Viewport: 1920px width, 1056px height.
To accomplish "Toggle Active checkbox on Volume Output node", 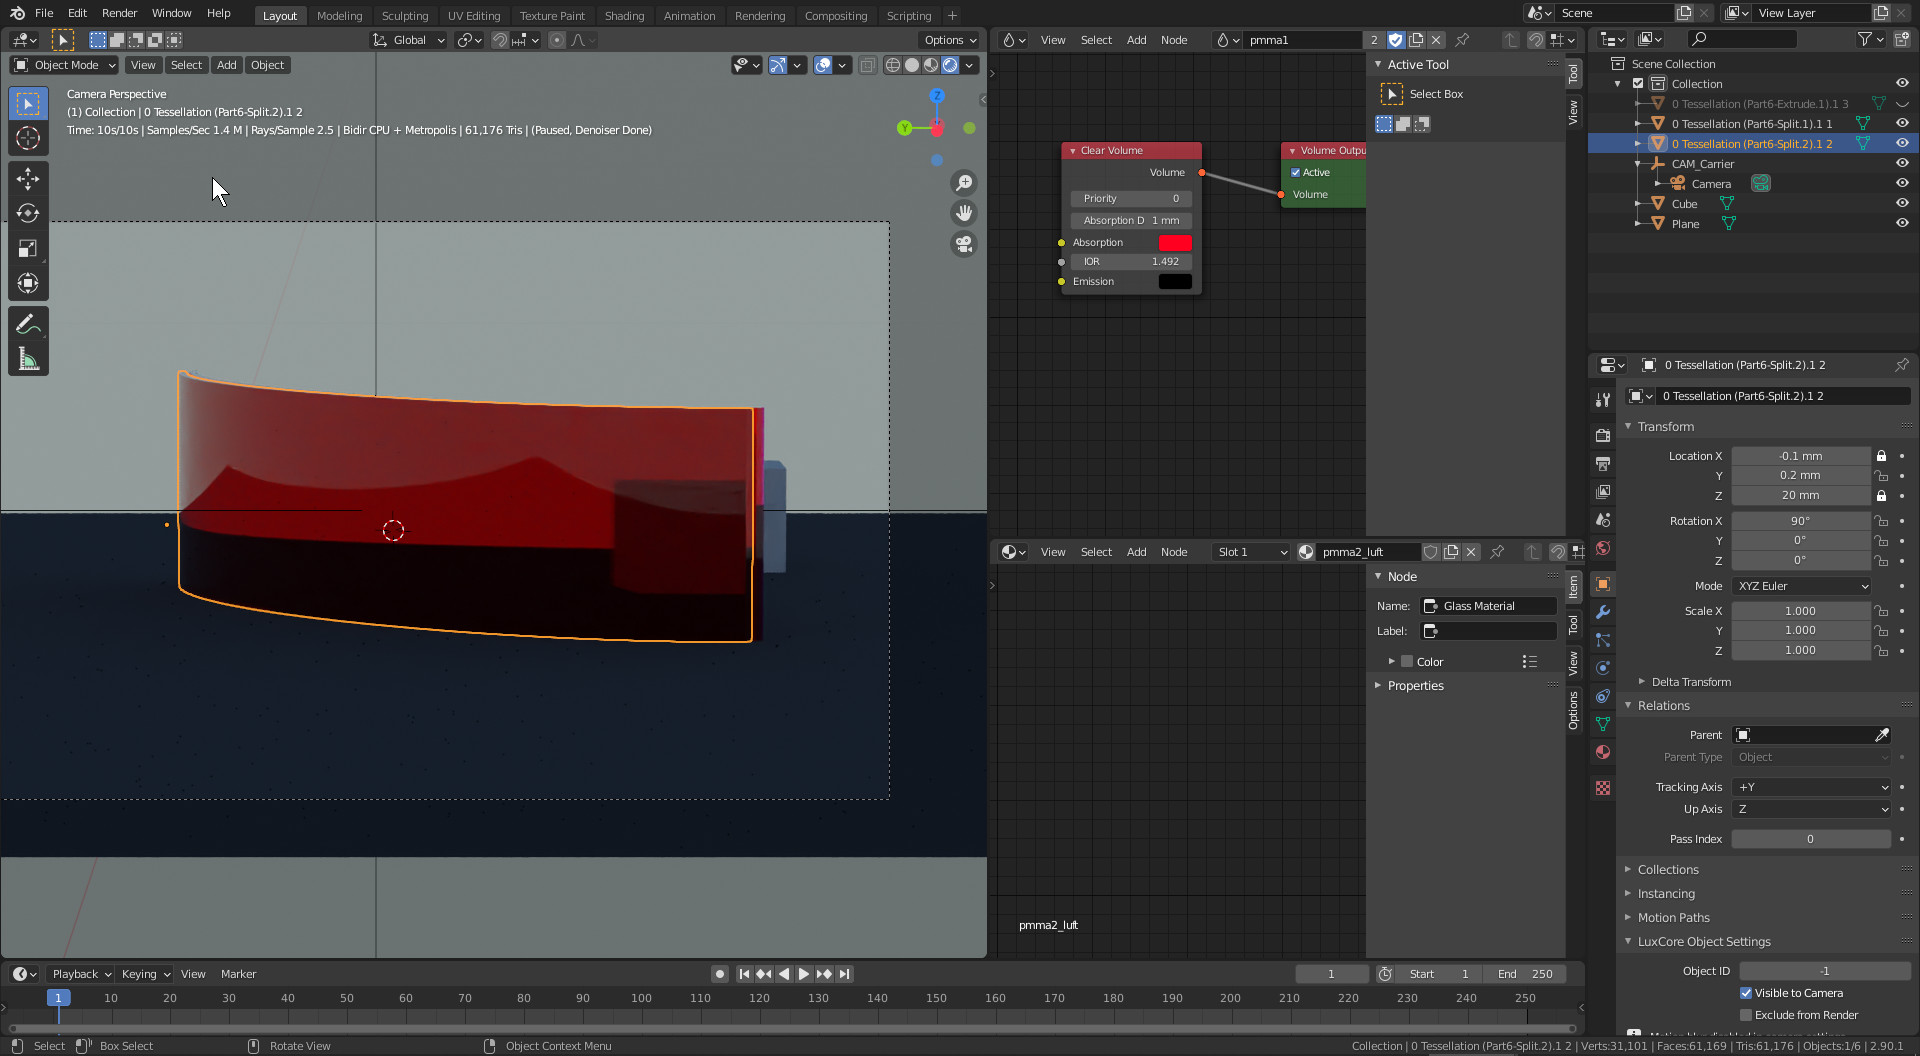I will [x=1296, y=173].
